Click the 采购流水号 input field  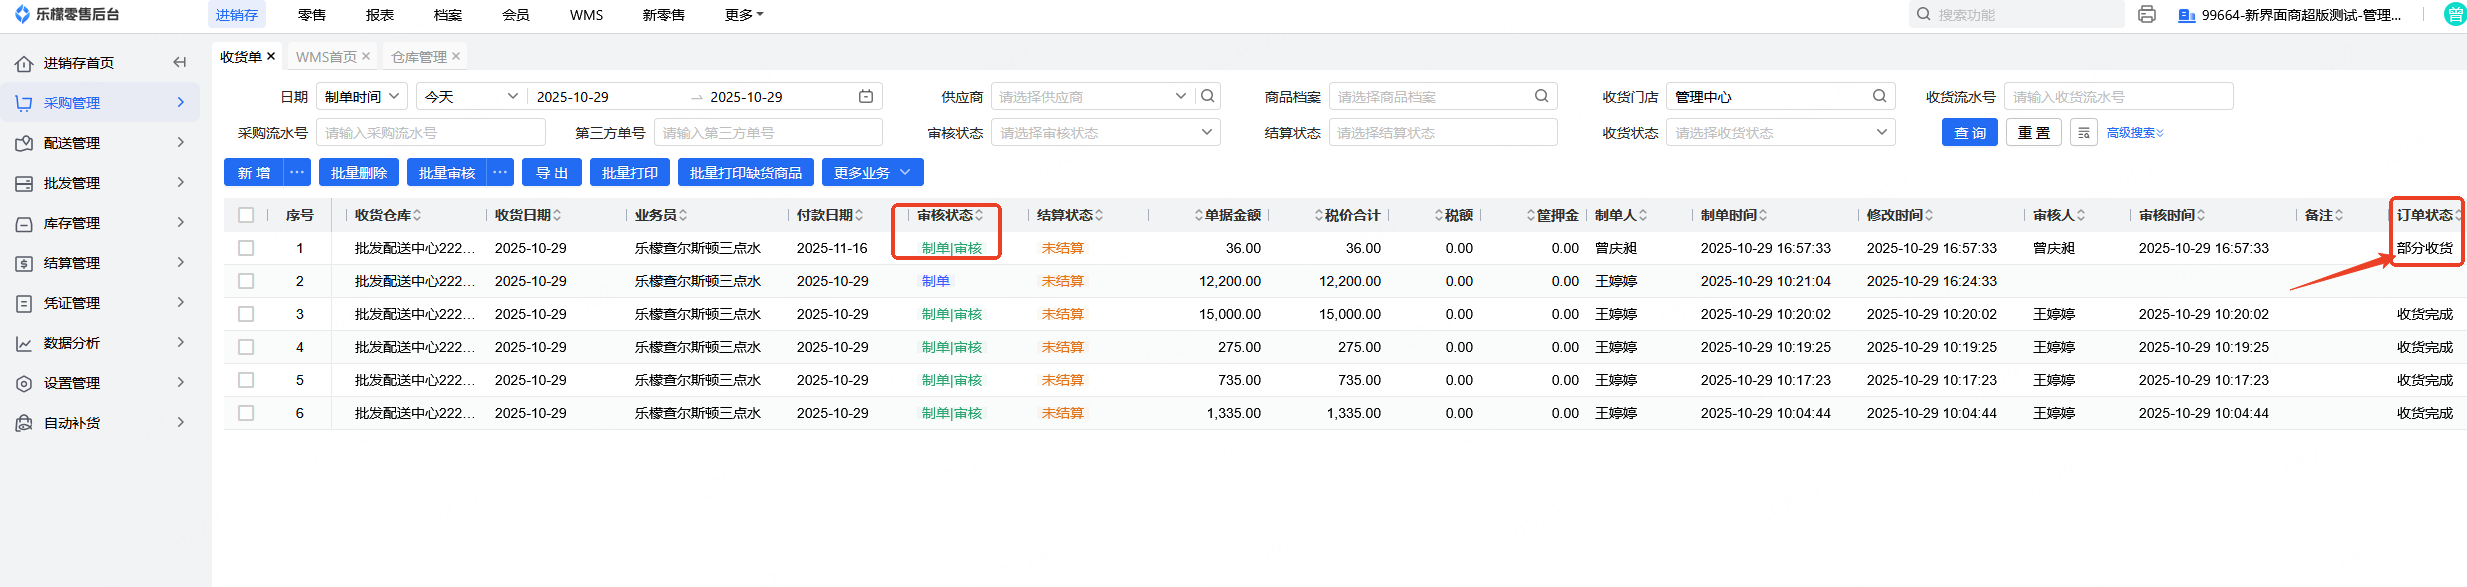pyautogui.click(x=431, y=133)
